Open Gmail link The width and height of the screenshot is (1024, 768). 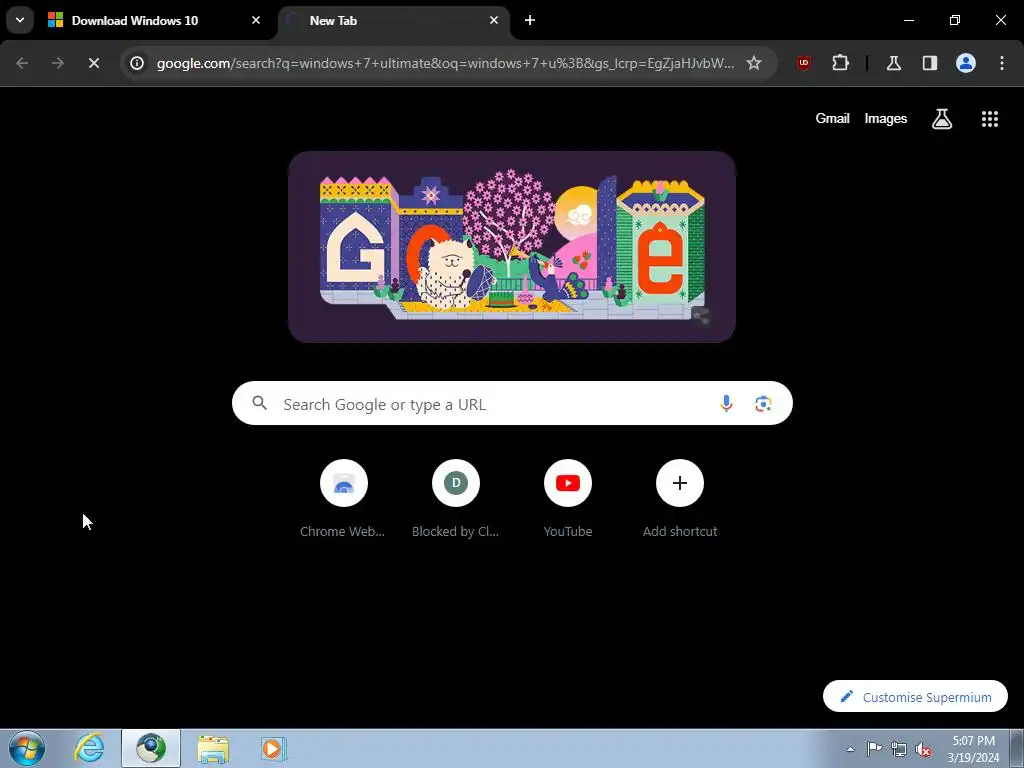tap(832, 118)
